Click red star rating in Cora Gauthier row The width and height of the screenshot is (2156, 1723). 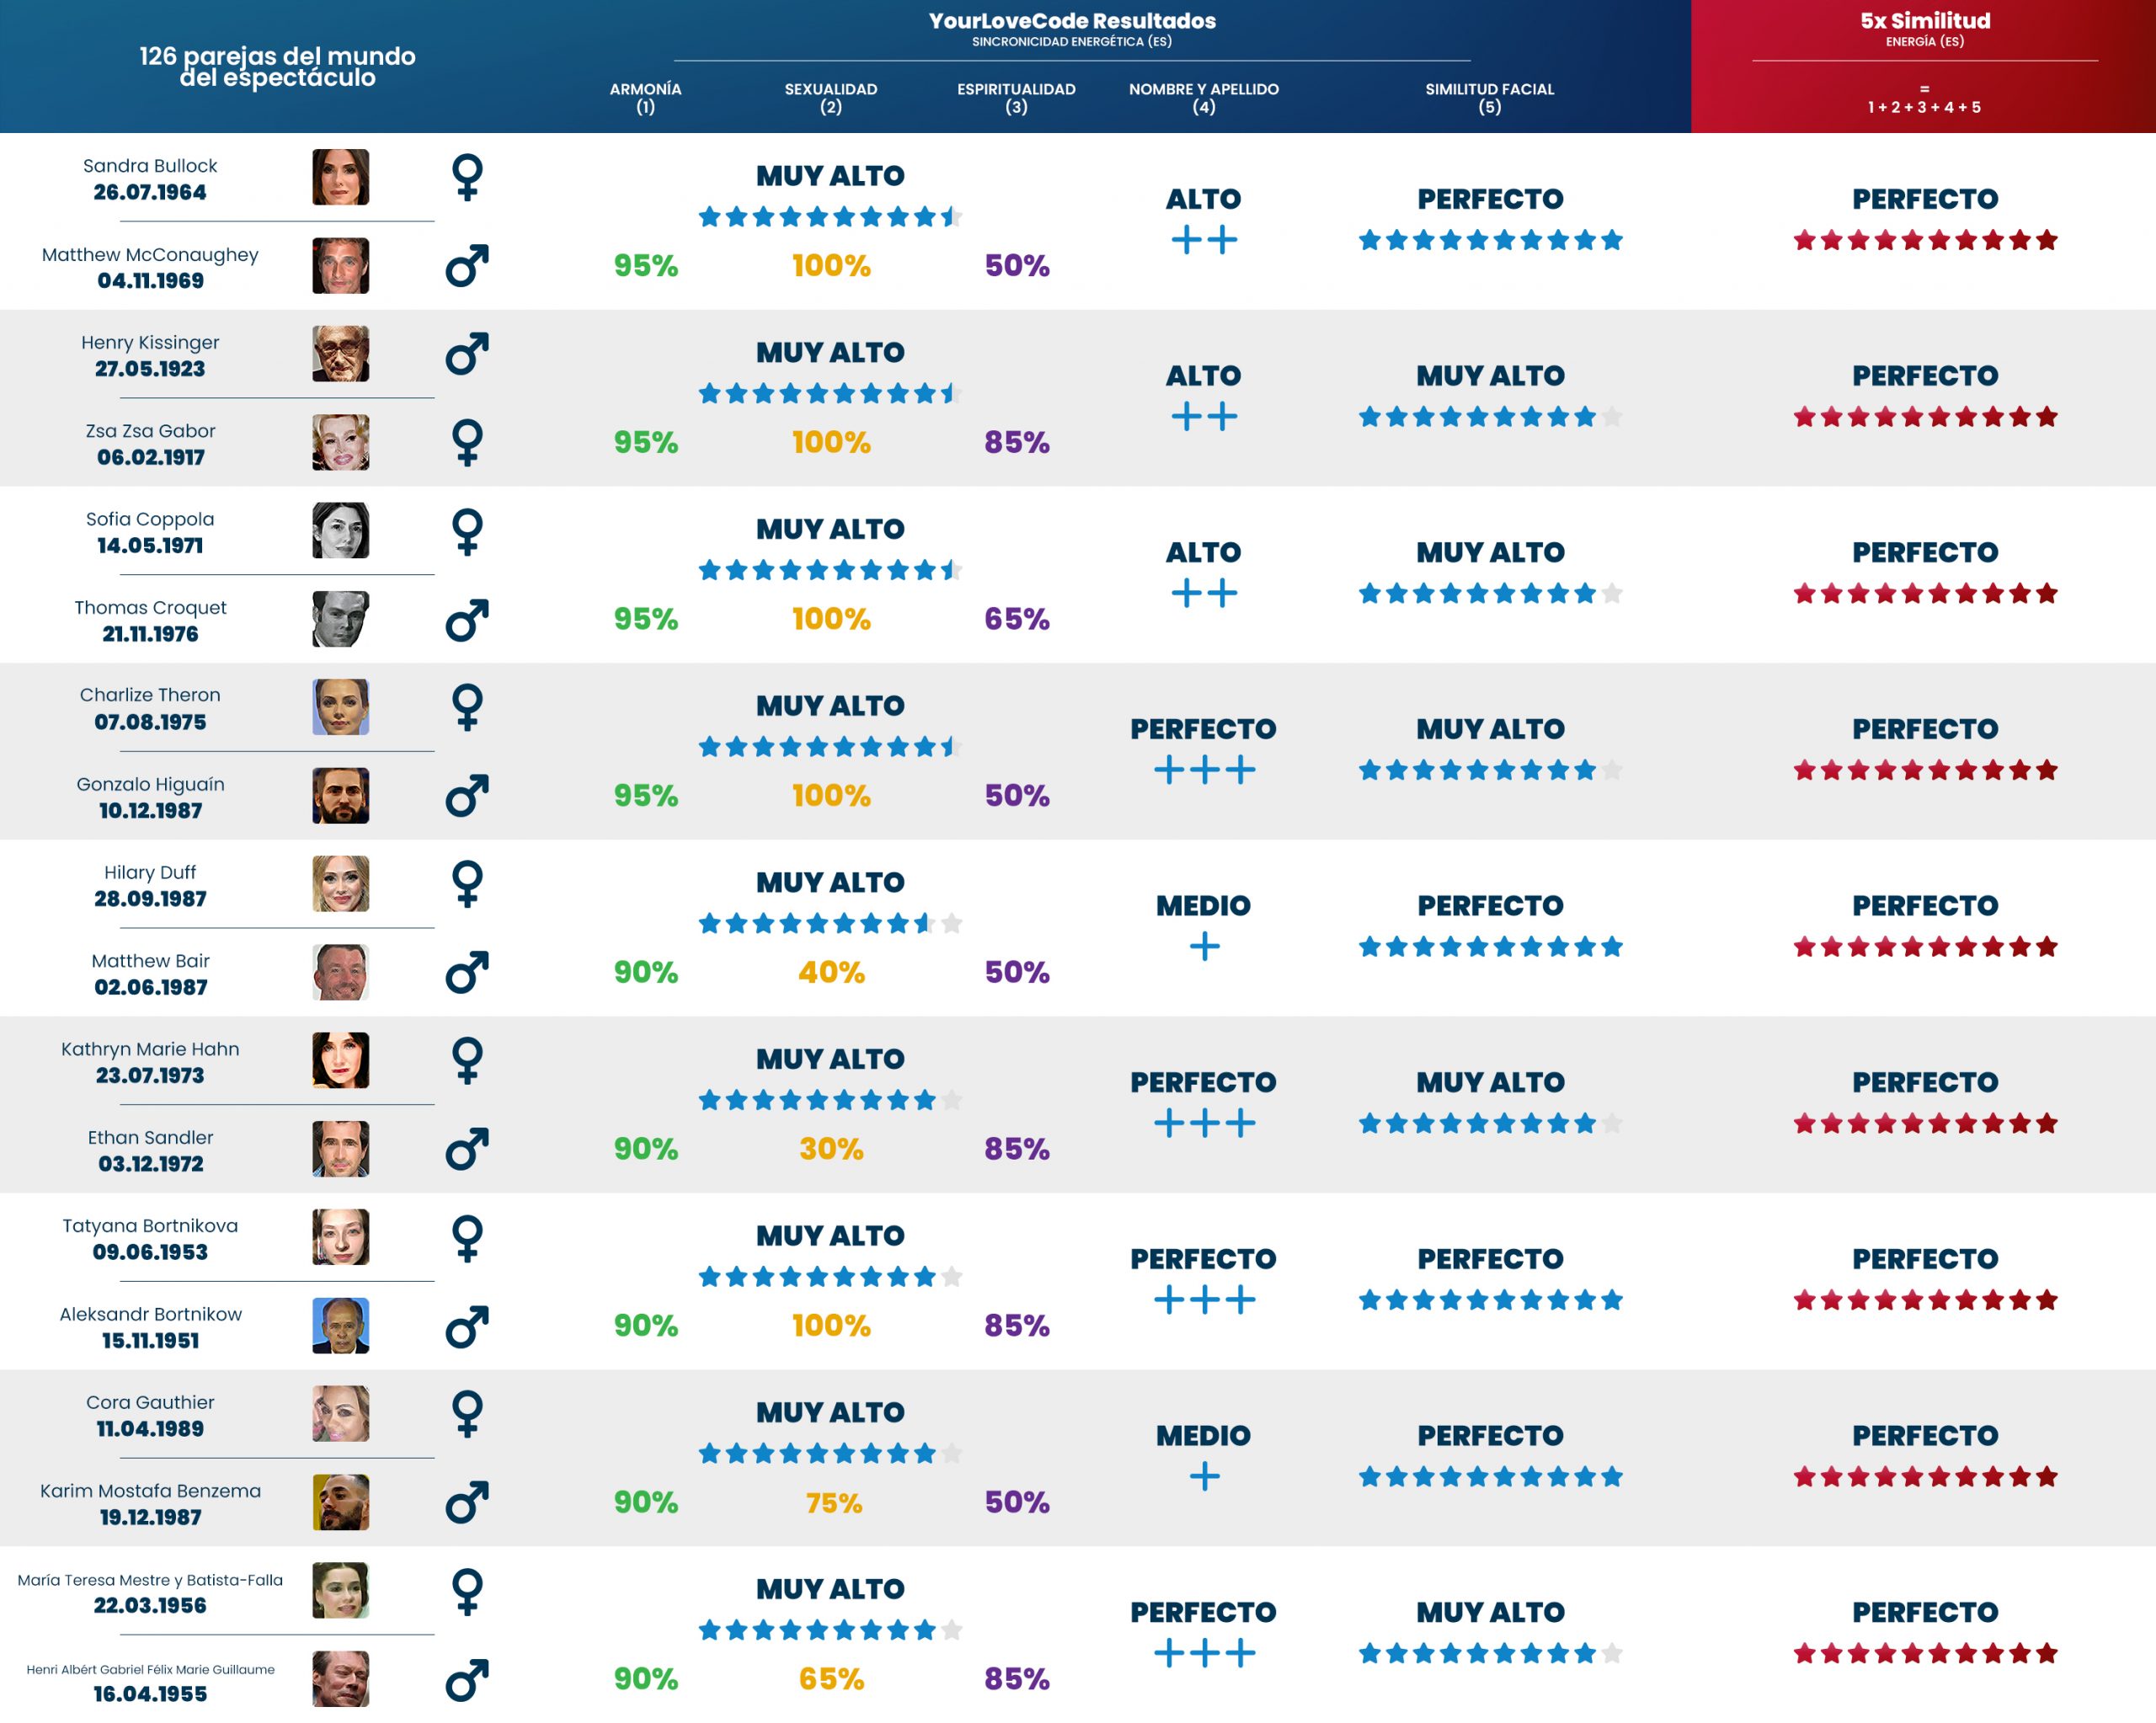coord(1924,1477)
